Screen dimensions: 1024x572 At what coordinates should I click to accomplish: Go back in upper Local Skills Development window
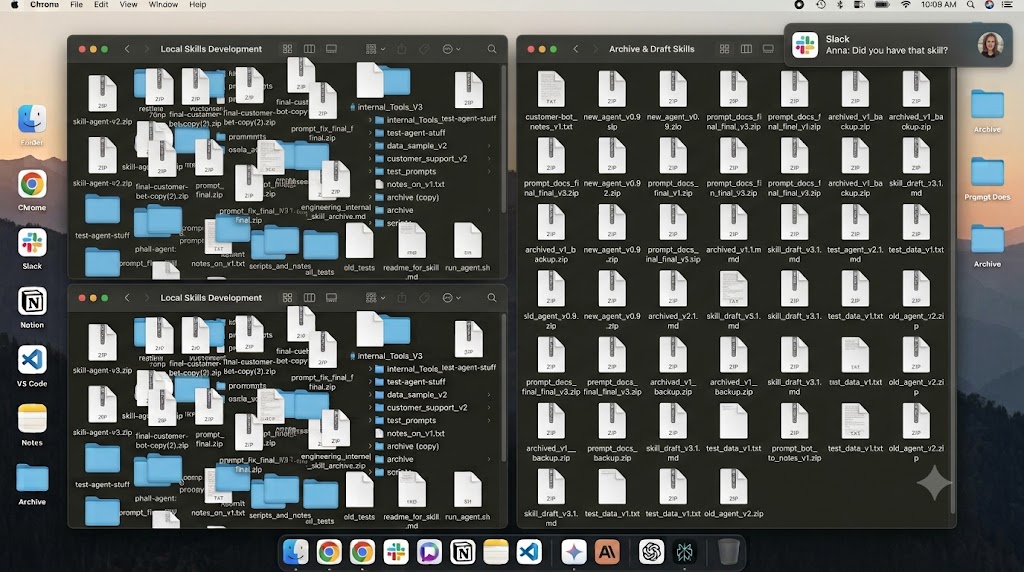[x=127, y=49]
